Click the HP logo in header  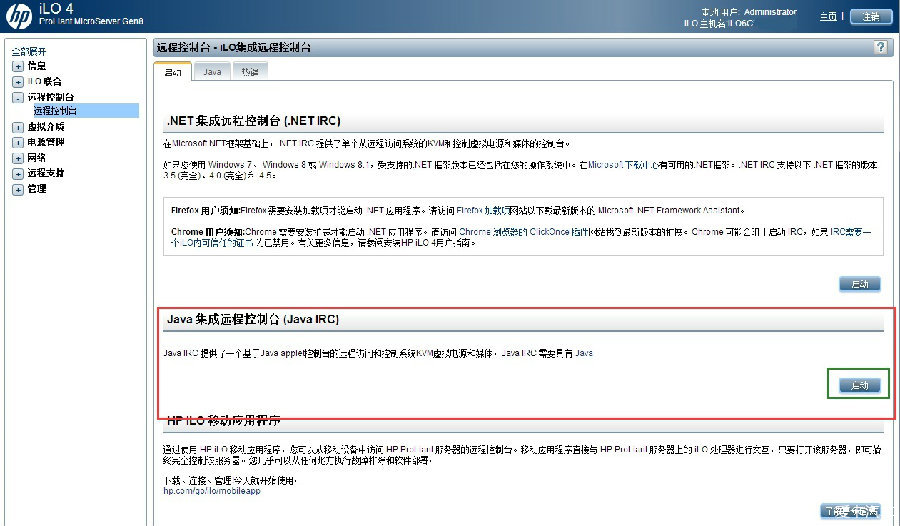(19, 16)
